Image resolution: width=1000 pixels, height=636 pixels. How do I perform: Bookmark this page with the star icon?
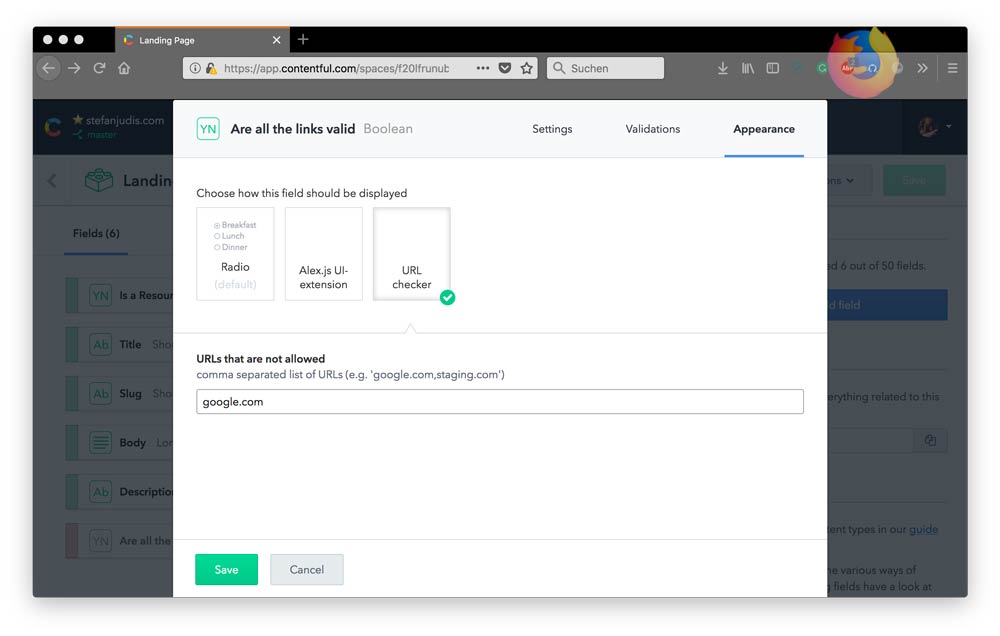point(526,68)
